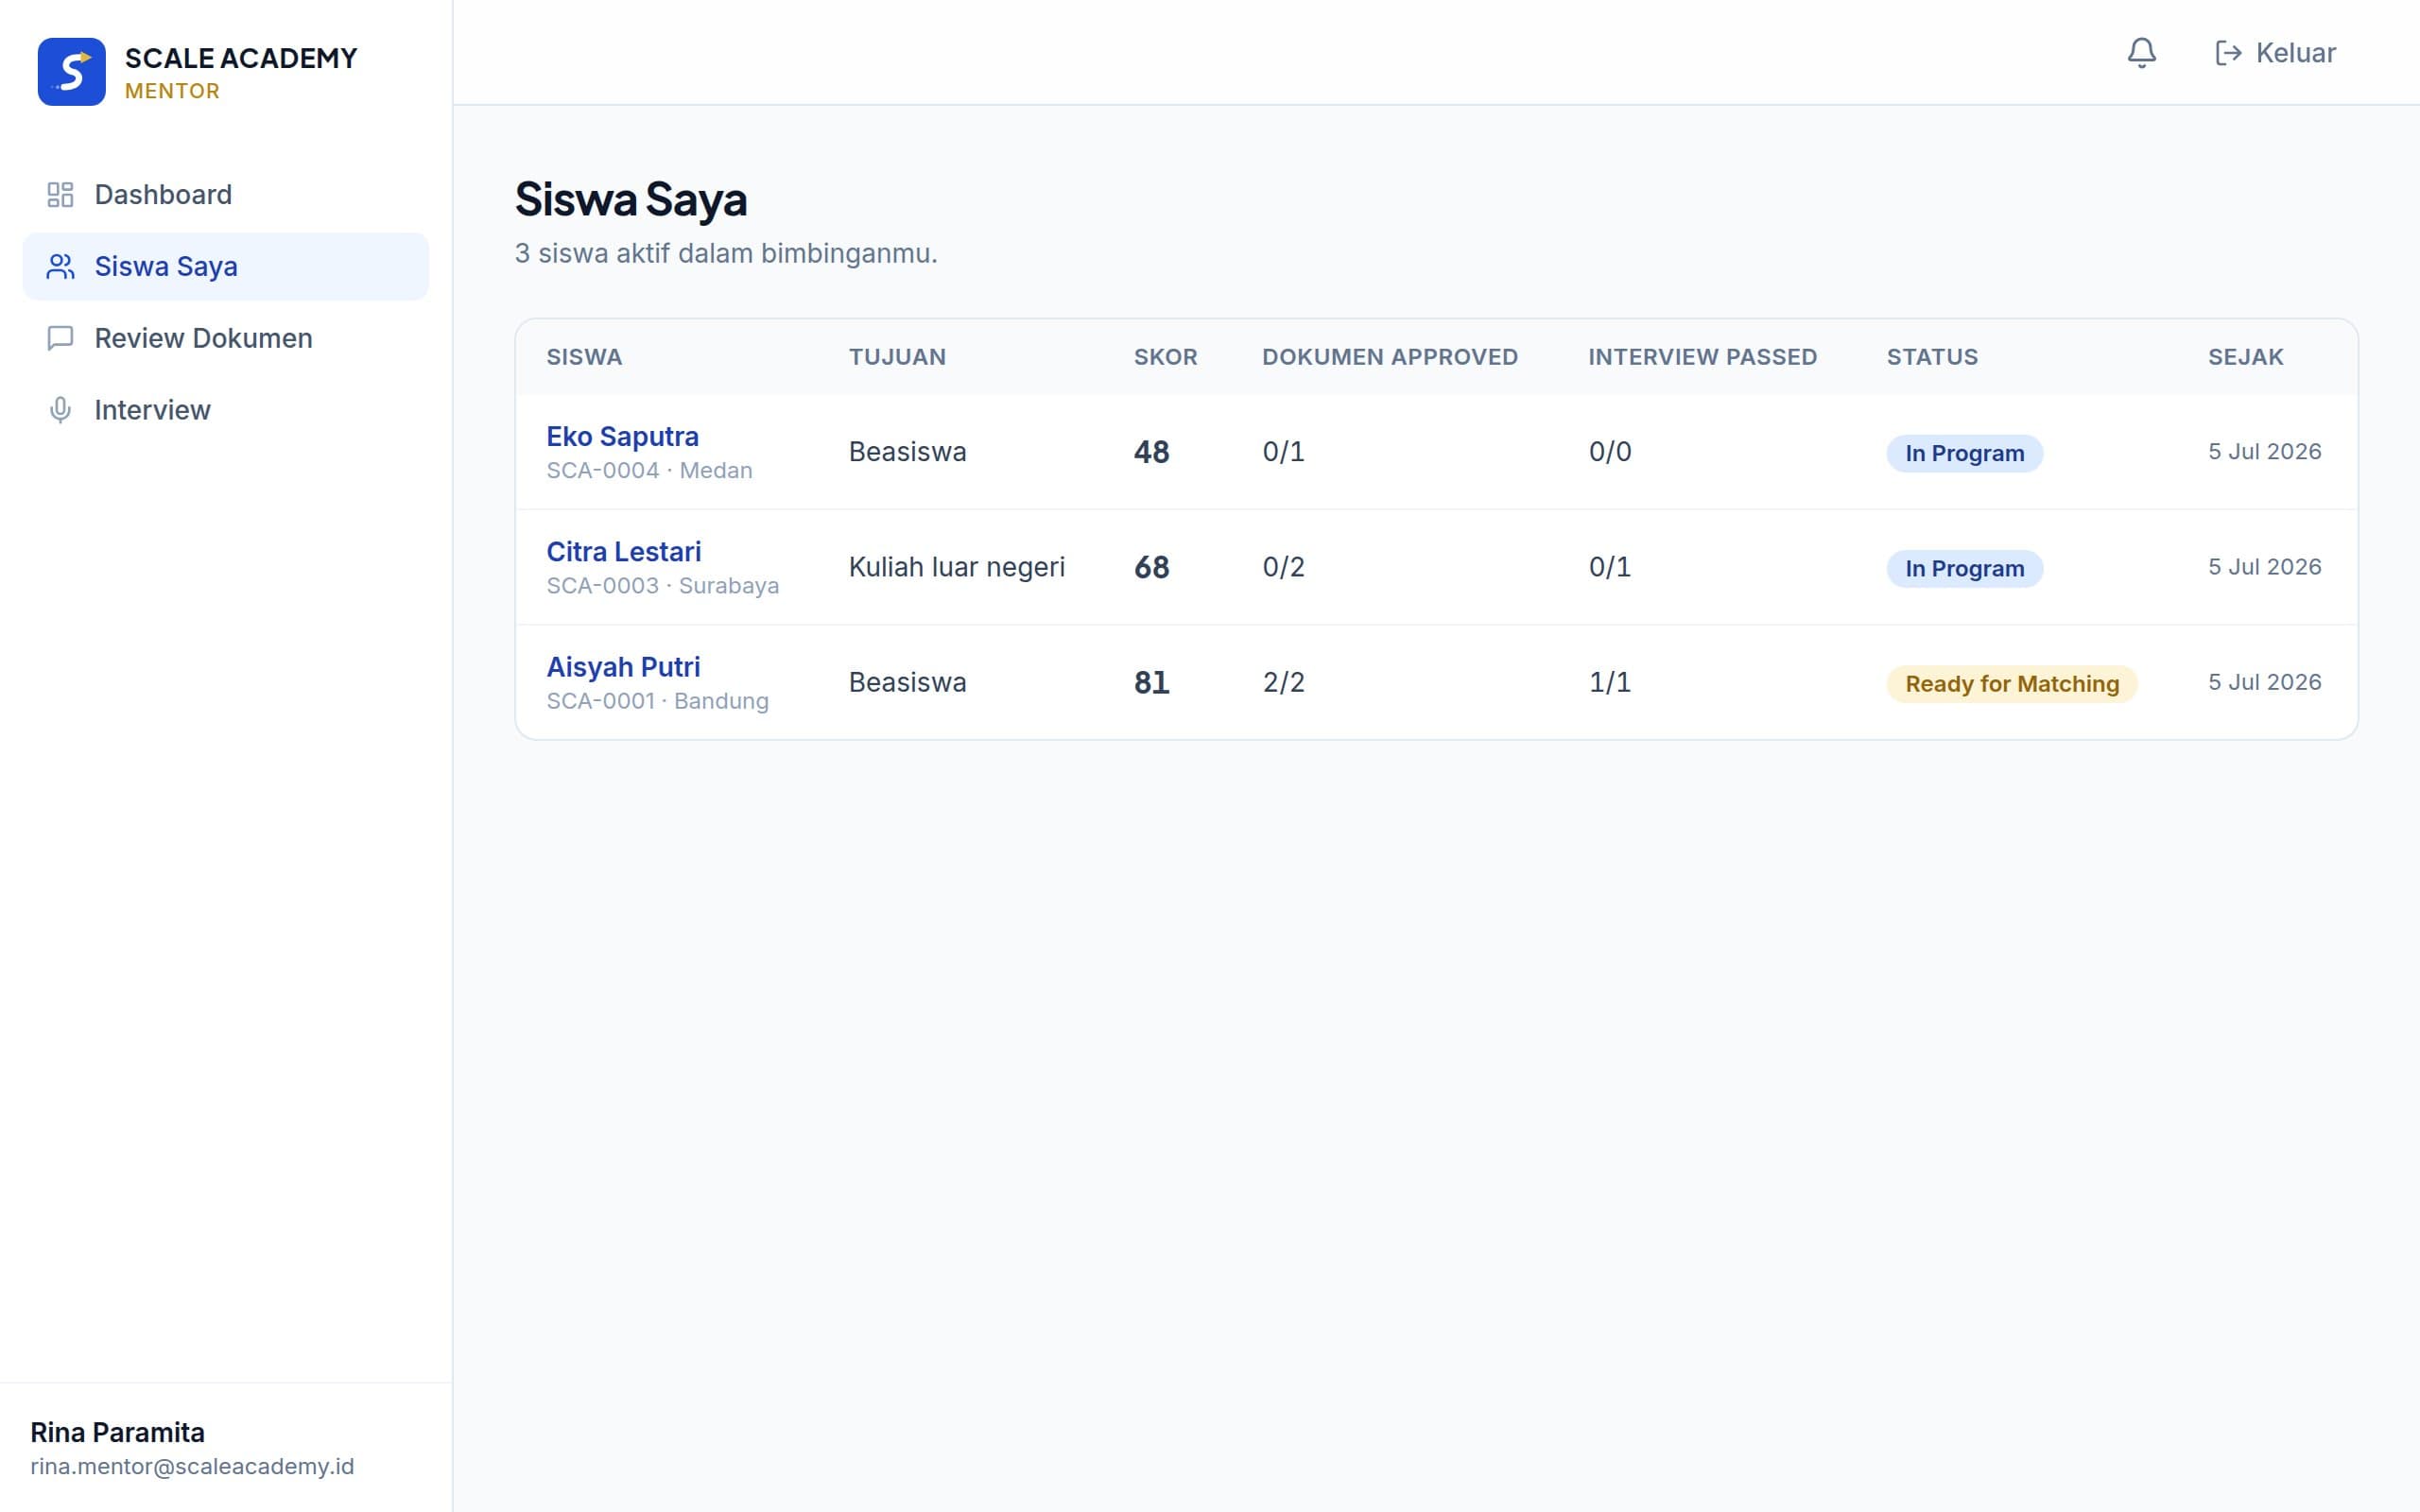The image size is (2420, 1512).
Task: Click documents approved value 0/2
Action: [x=1283, y=567]
